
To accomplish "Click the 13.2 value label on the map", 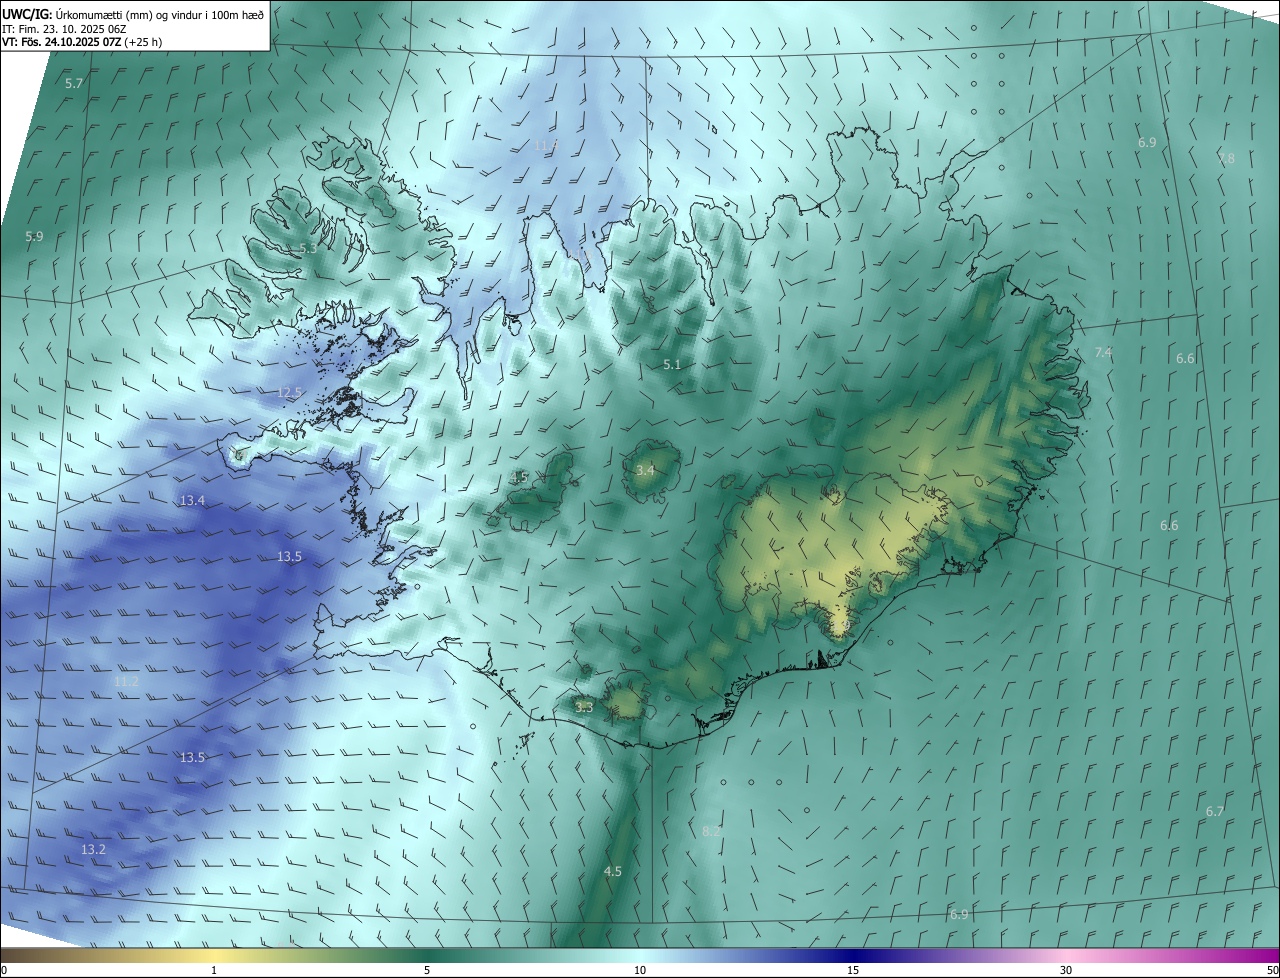I will pyautogui.click(x=93, y=850).
